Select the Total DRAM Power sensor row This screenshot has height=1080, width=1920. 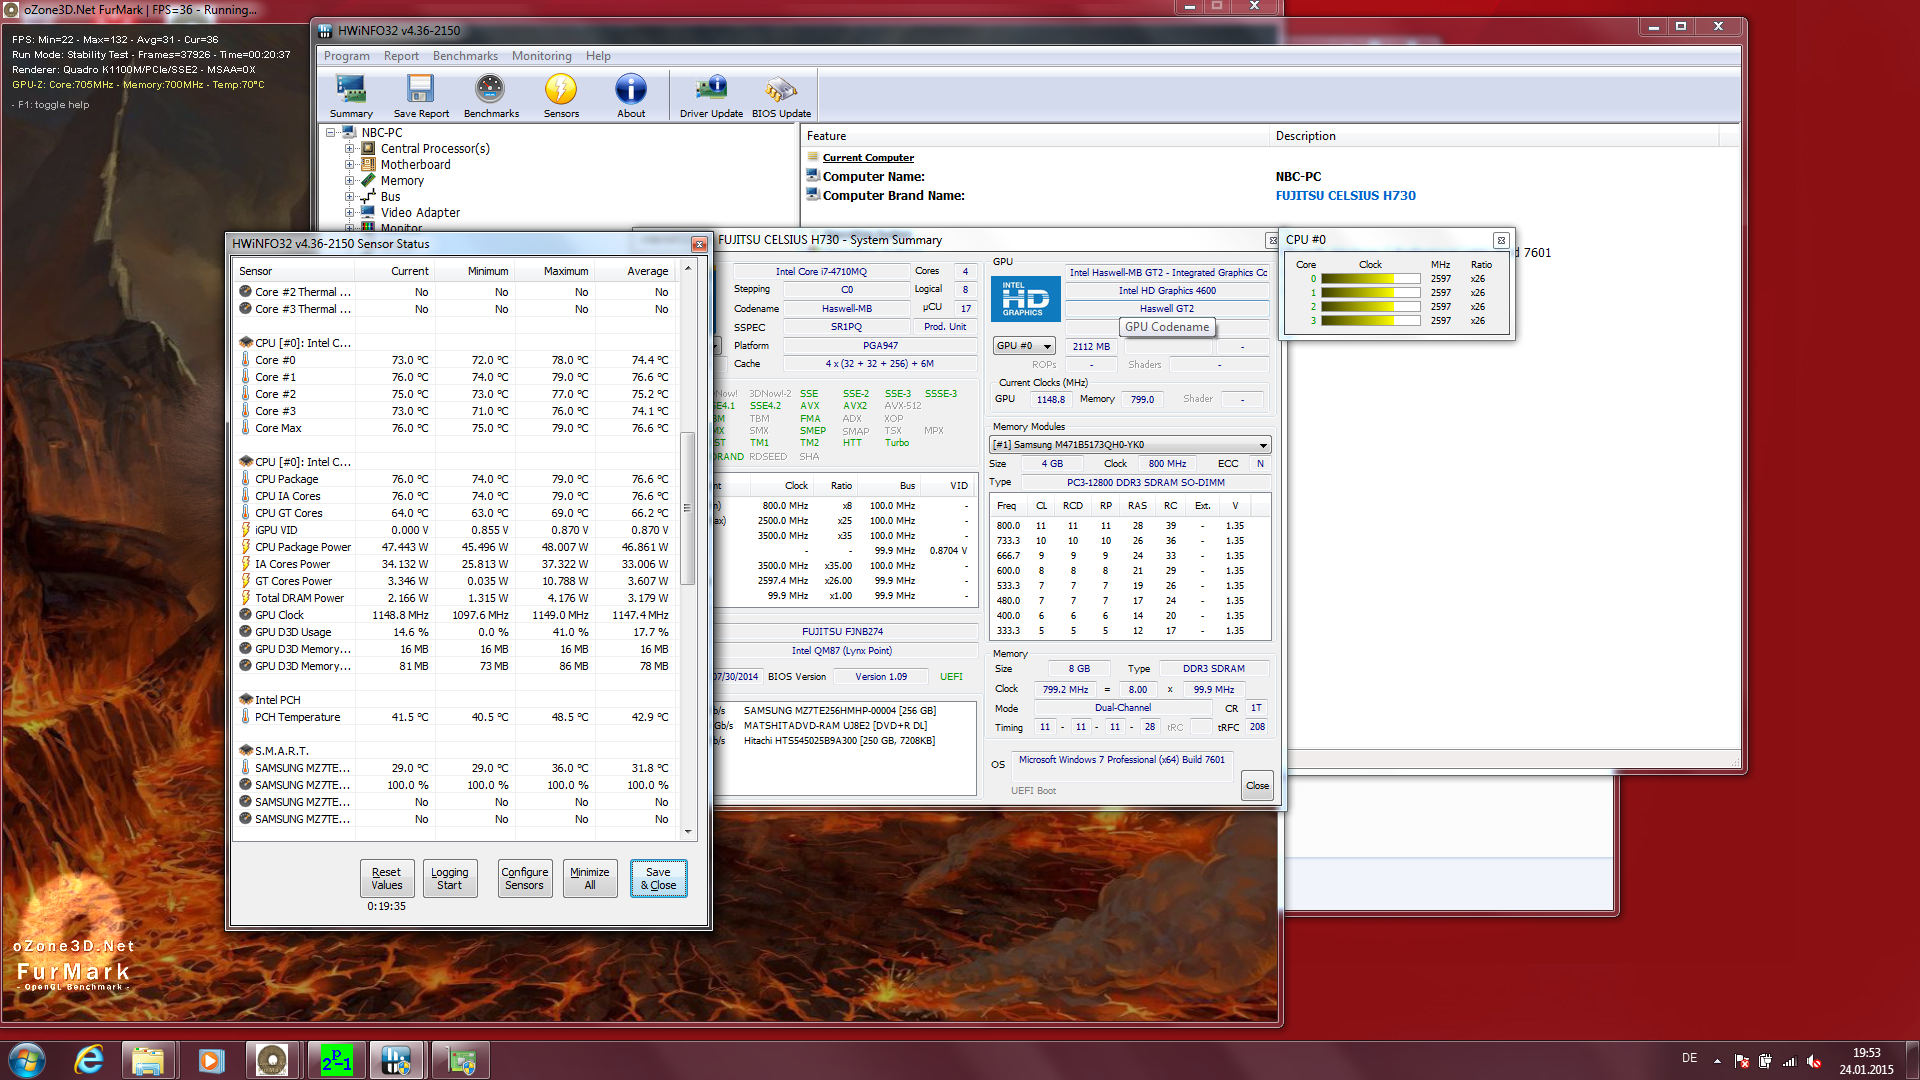pos(455,598)
